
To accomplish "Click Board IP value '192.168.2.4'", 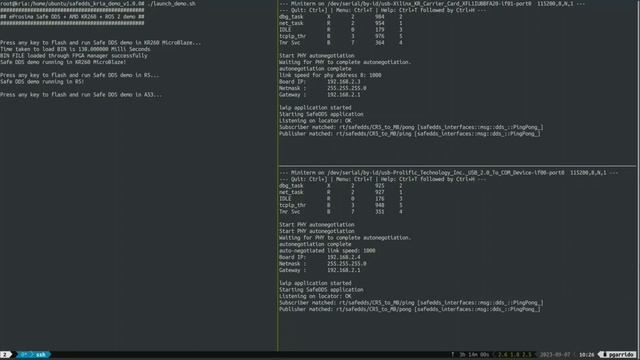I will (344, 257).
